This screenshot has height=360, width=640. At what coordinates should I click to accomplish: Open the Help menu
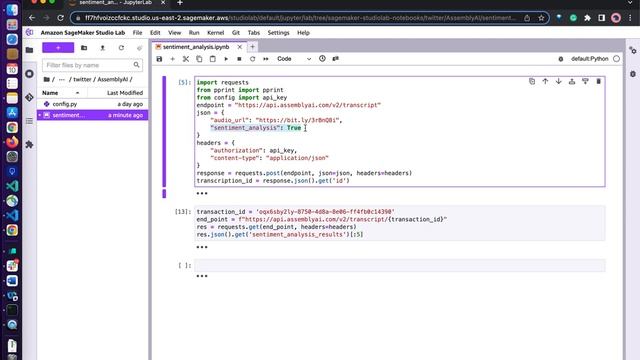(303, 33)
